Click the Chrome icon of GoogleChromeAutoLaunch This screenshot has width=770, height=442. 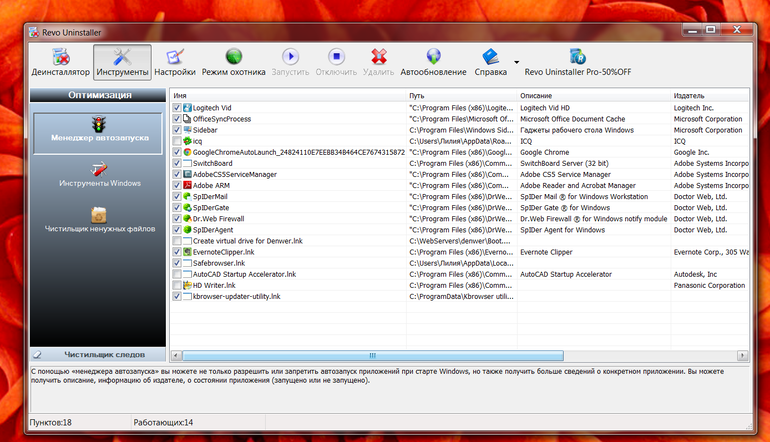click(187, 152)
